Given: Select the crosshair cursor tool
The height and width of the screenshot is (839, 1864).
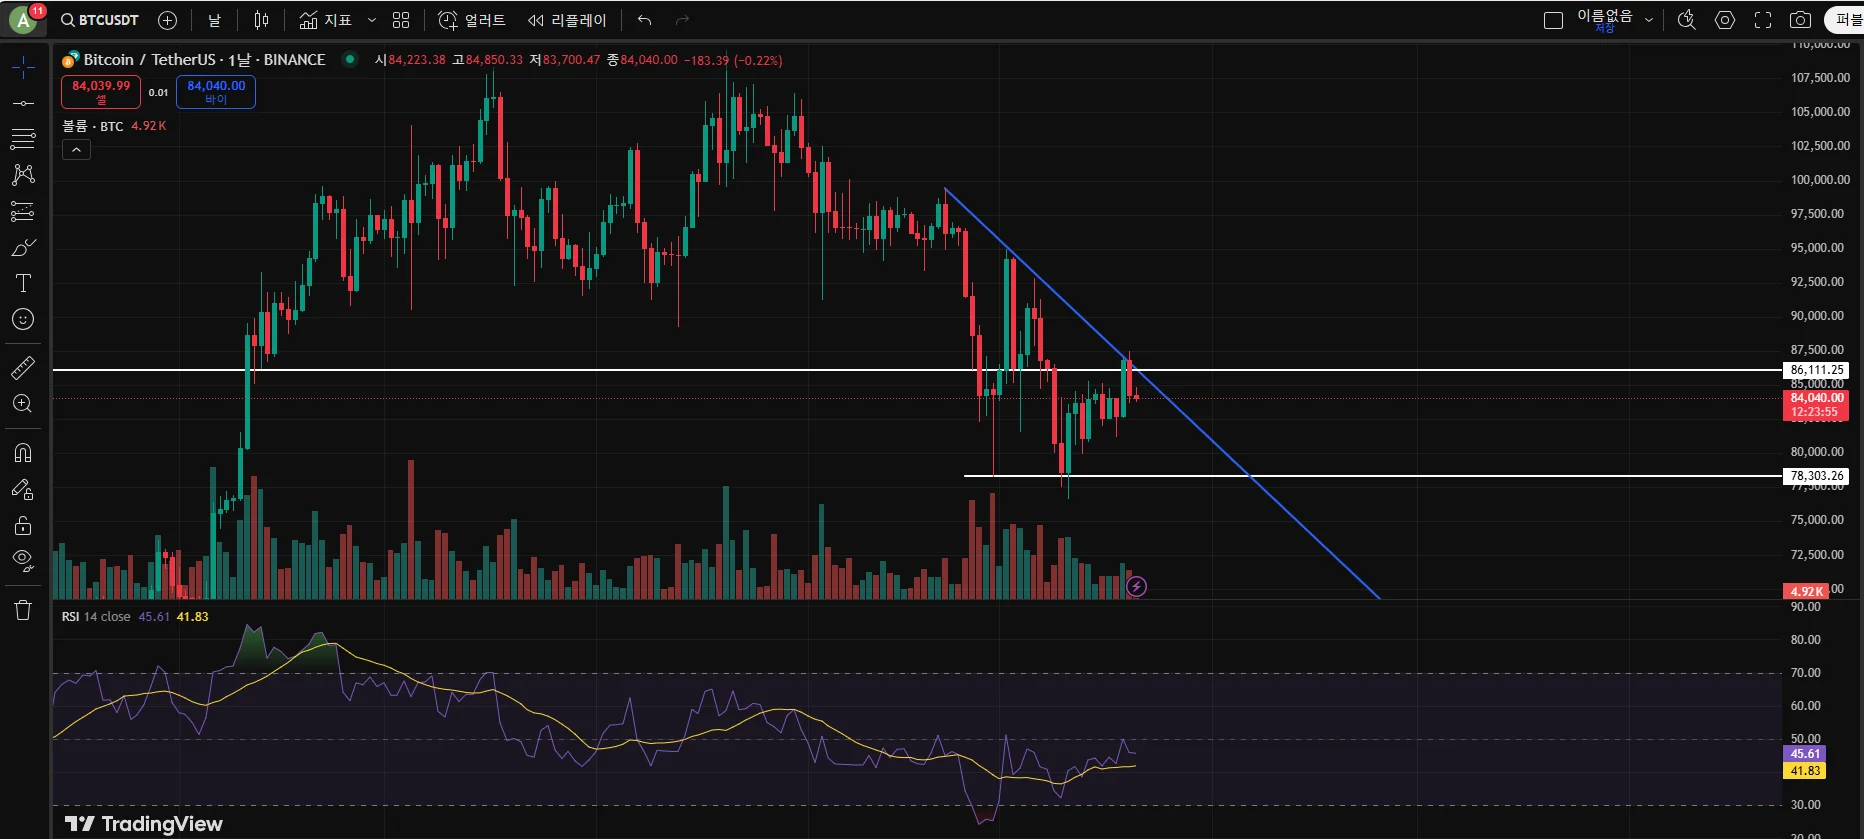Looking at the screenshot, I should point(23,67).
